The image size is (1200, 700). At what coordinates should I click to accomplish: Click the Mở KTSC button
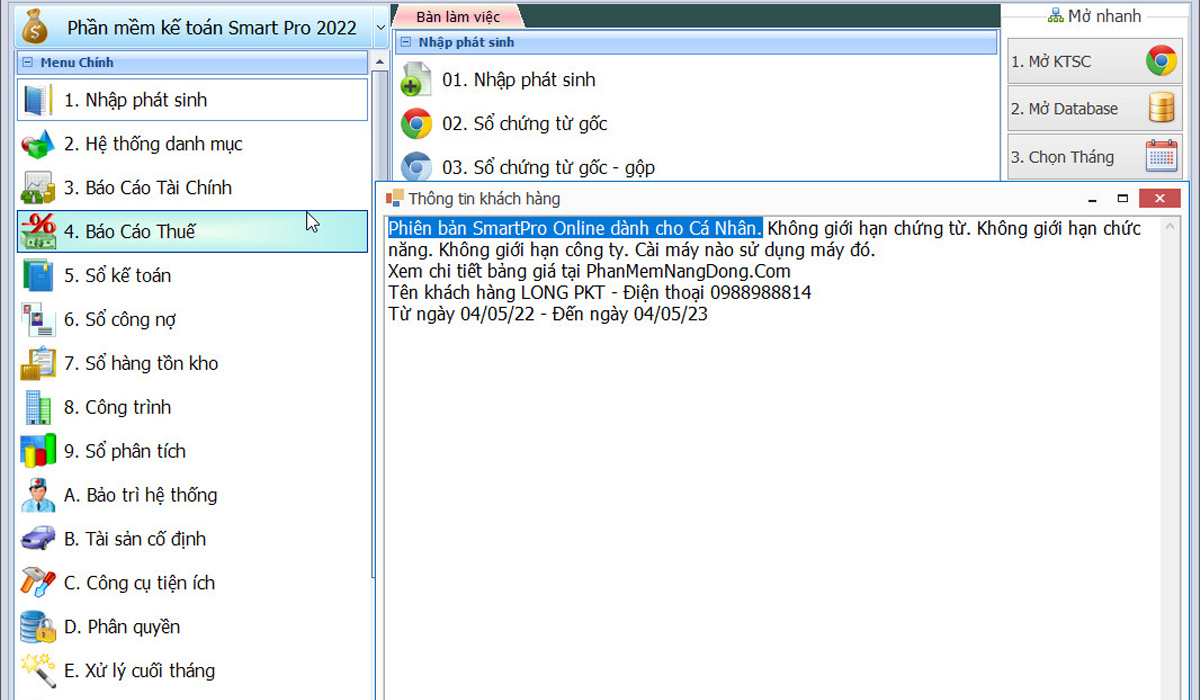1092,62
